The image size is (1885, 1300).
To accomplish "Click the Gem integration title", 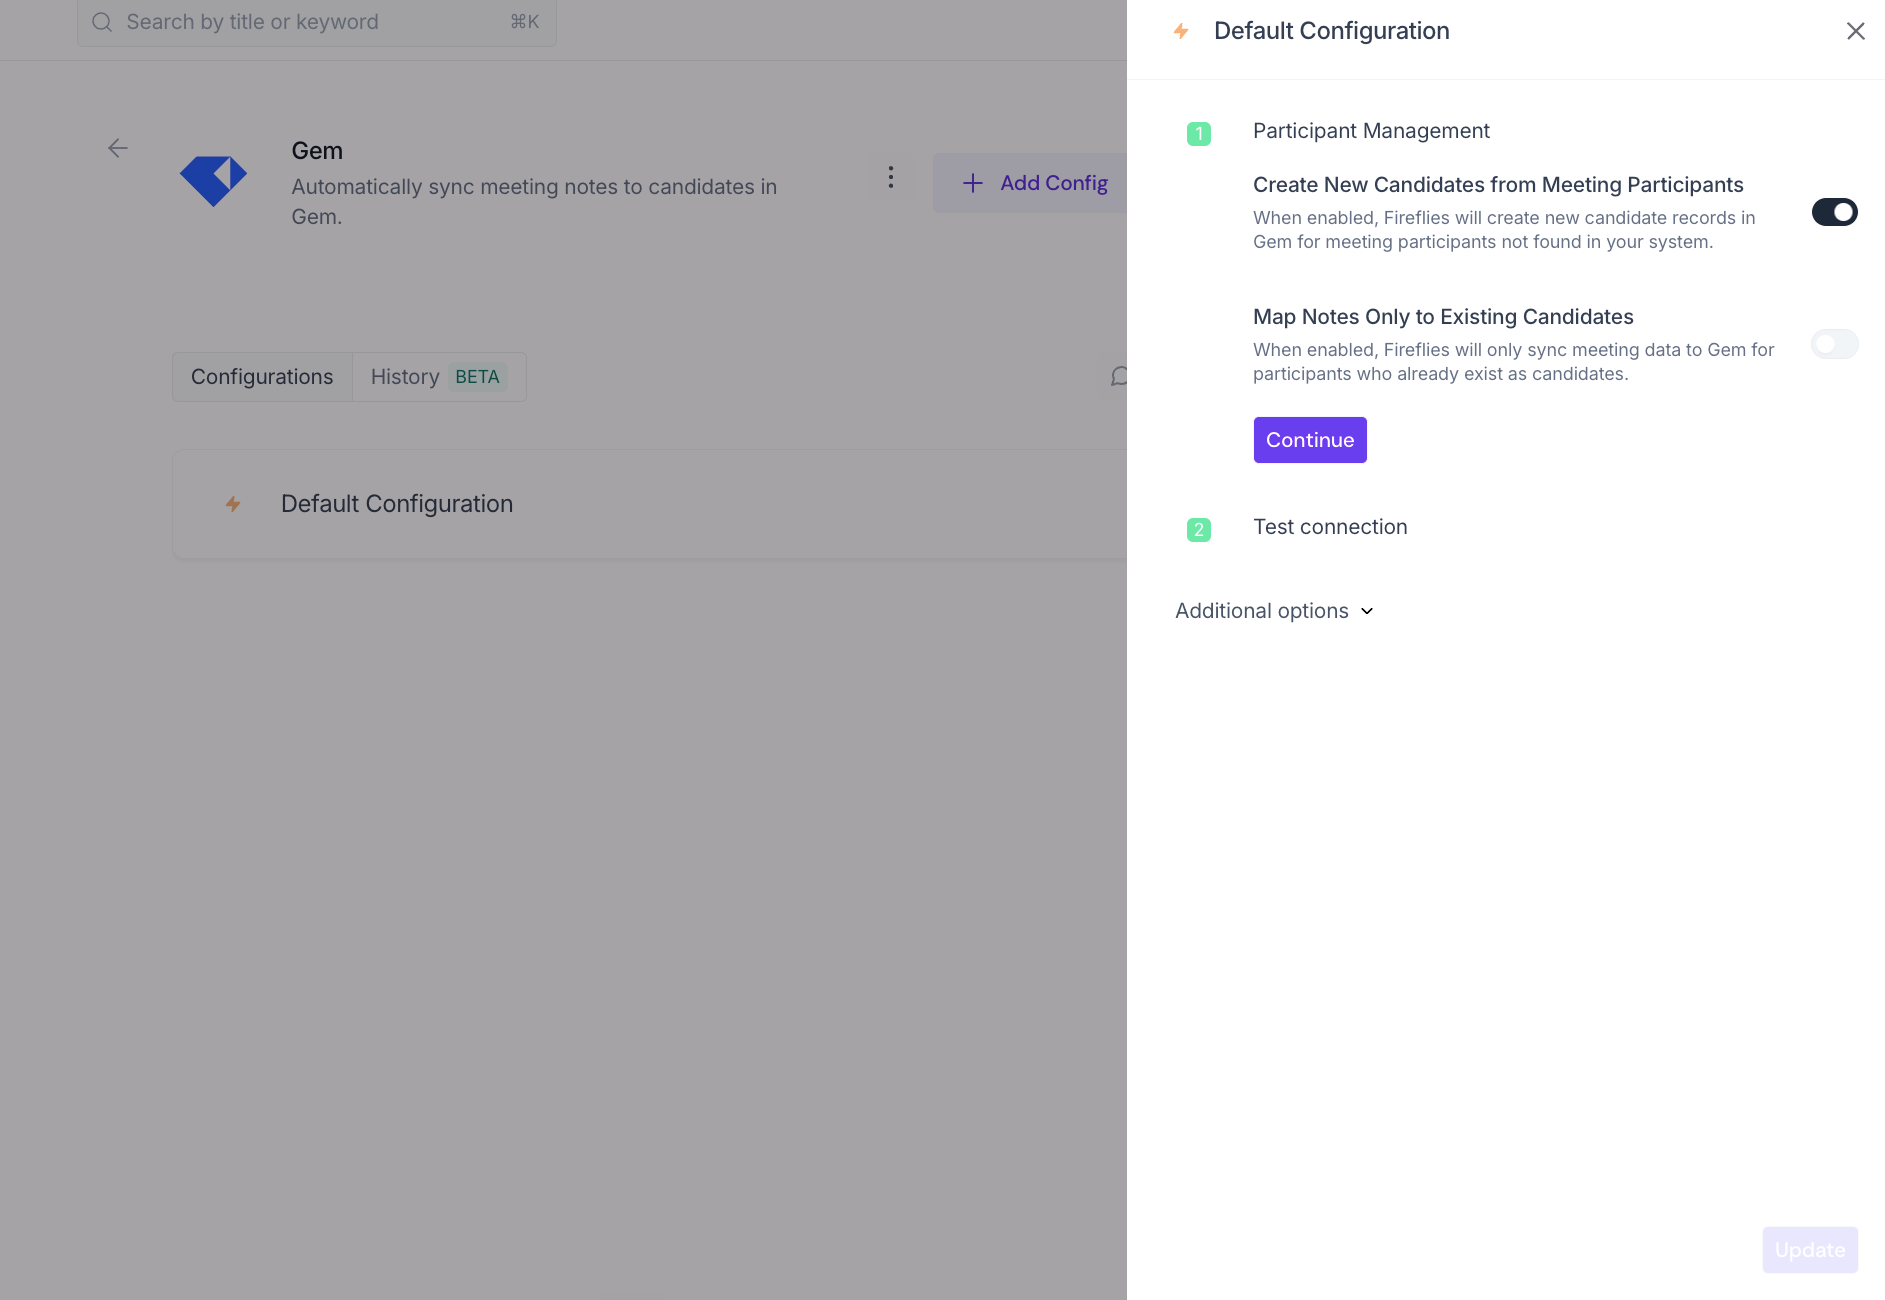I will pos(317,151).
